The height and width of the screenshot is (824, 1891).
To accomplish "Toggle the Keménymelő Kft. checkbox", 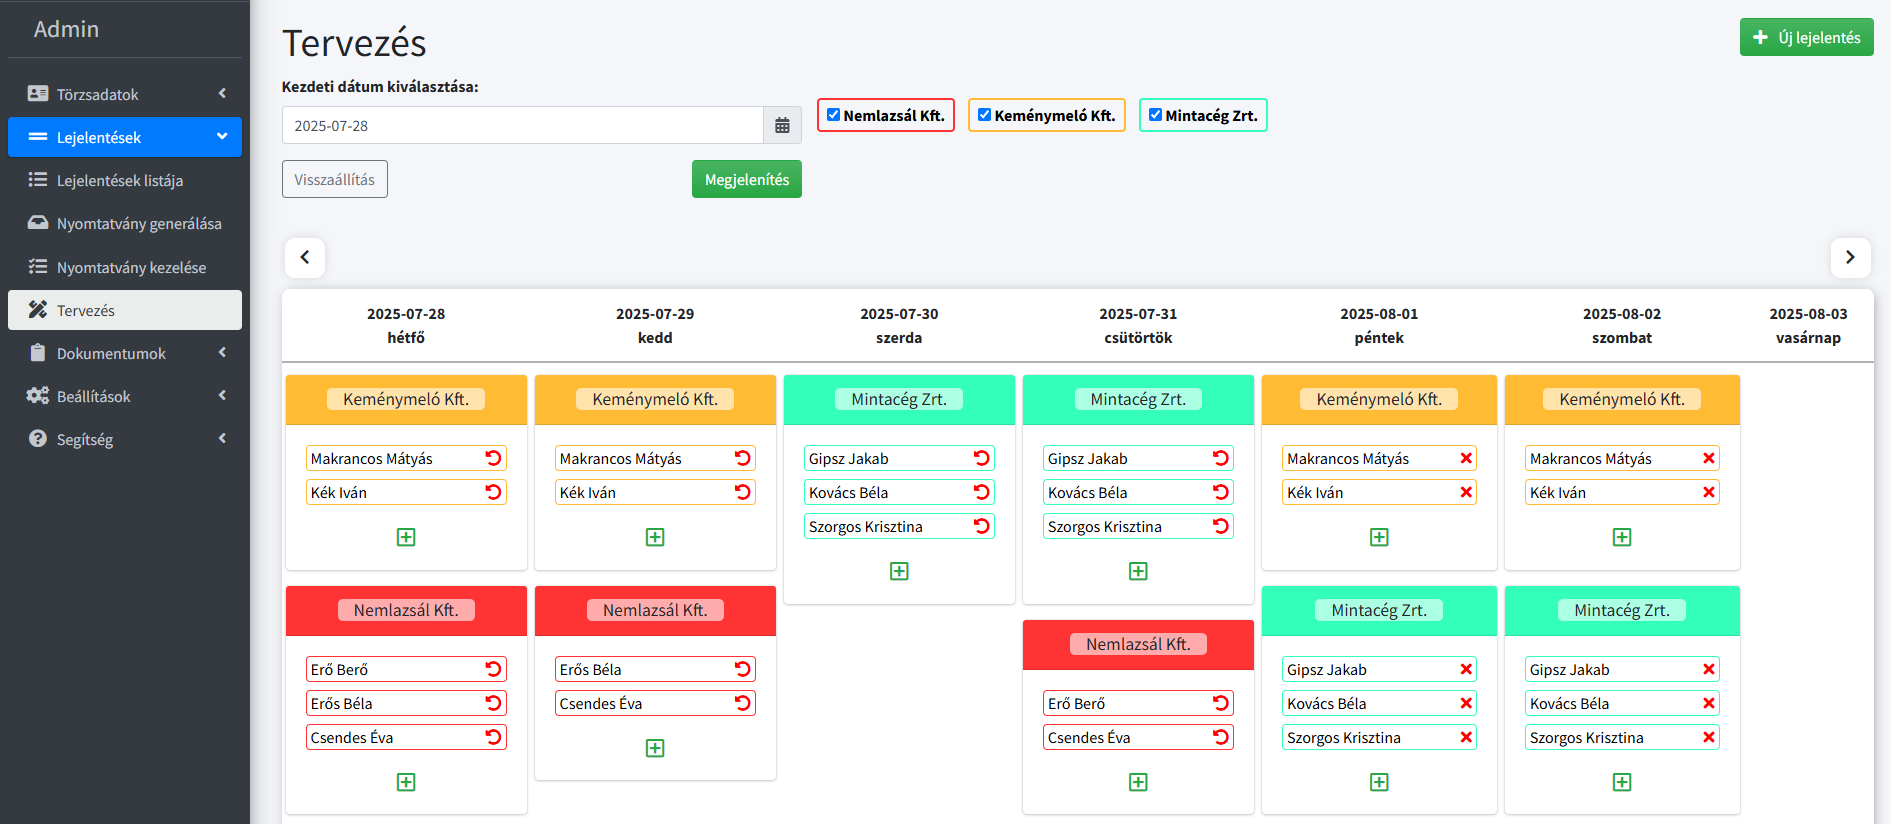I will (x=984, y=115).
